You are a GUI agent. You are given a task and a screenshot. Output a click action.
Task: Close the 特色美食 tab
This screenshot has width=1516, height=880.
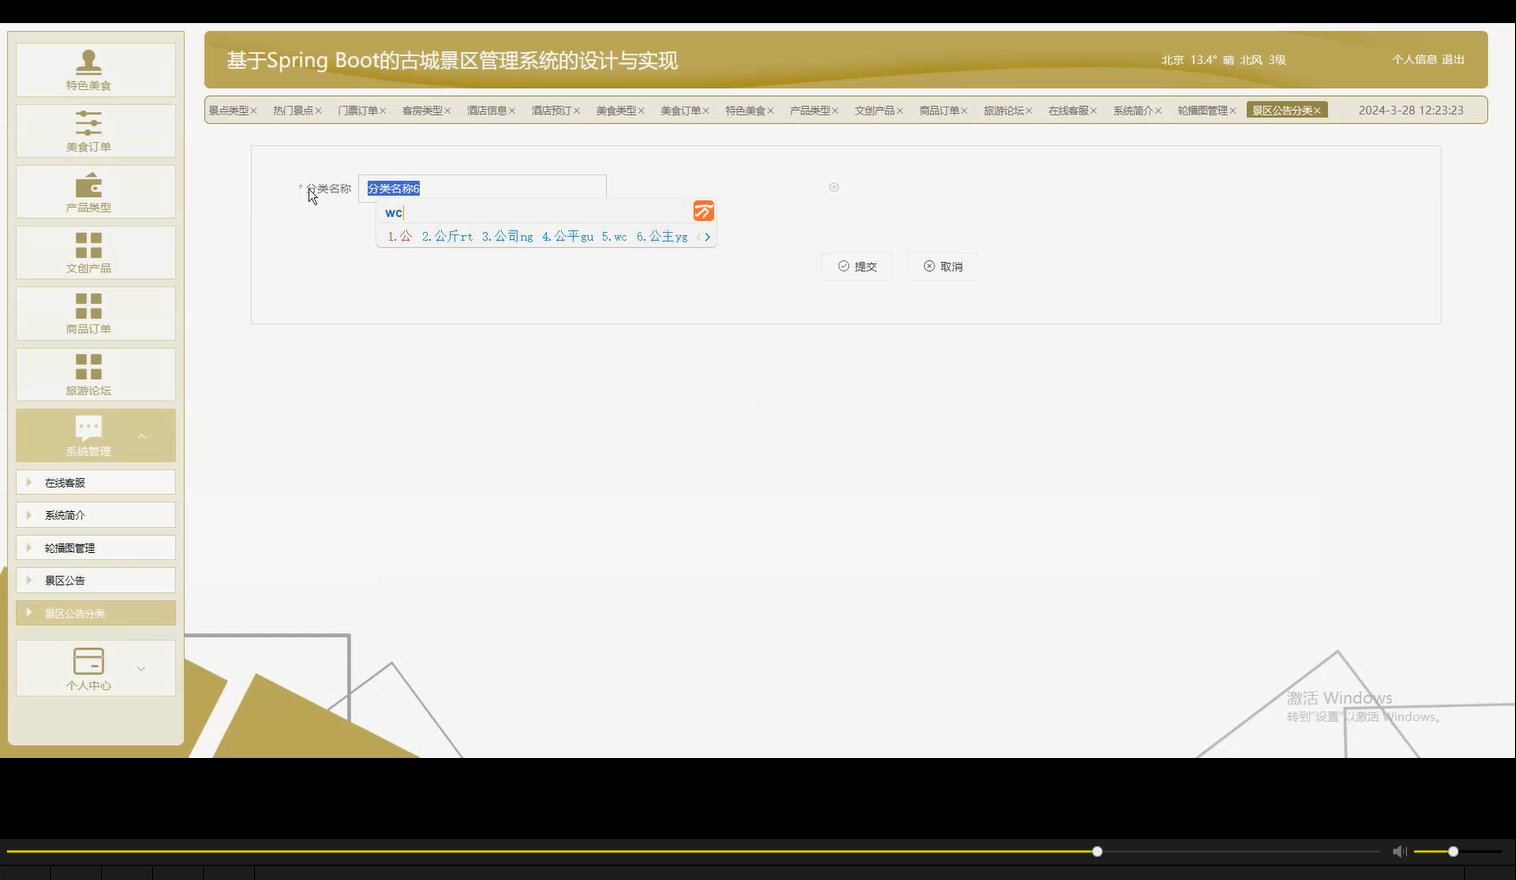pos(771,111)
